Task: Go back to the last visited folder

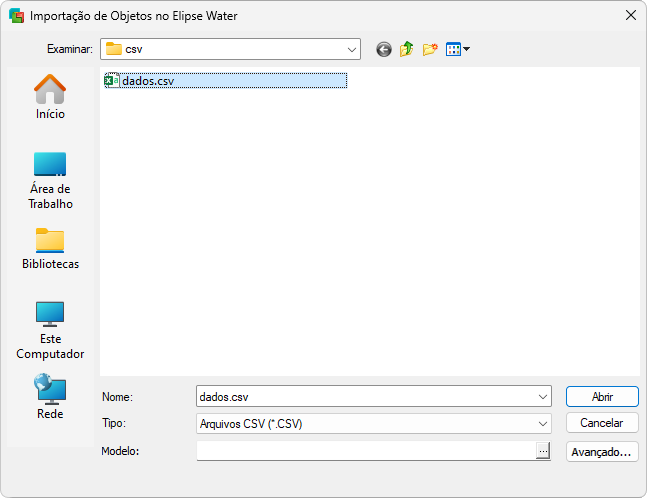Action: click(x=384, y=49)
